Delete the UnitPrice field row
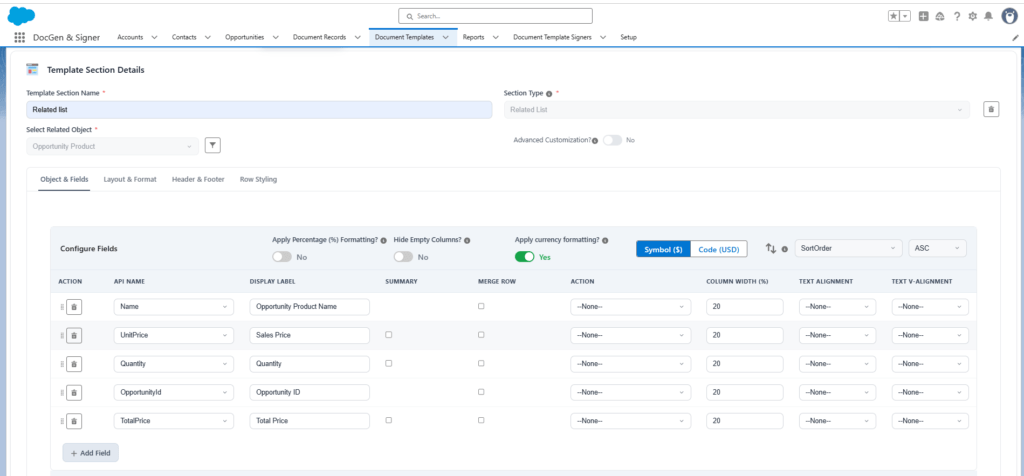 pos(74,335)
